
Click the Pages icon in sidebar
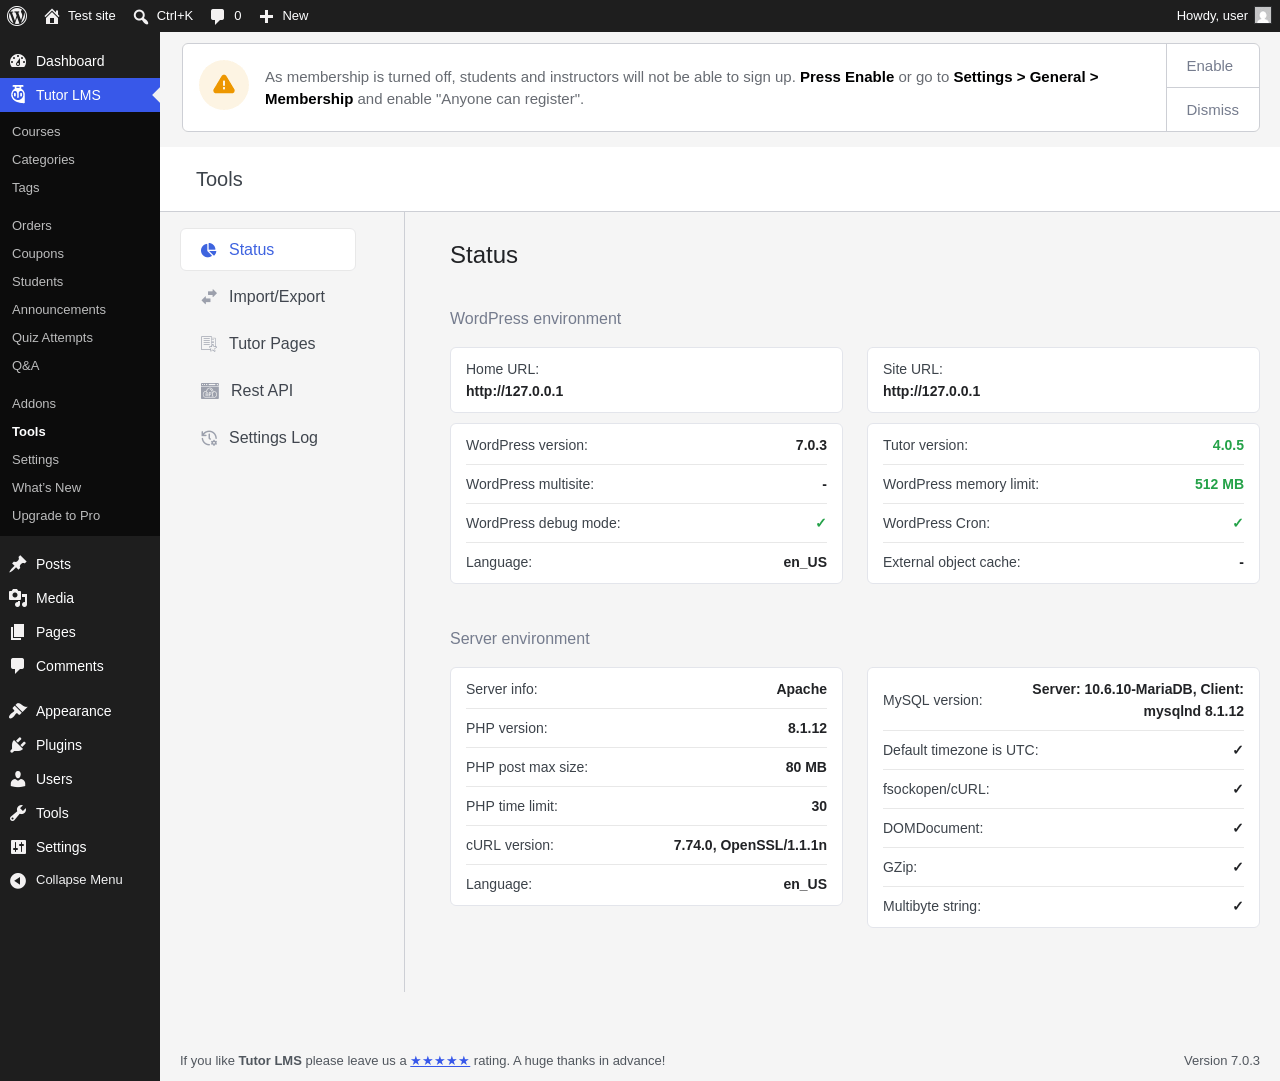(18, 632)
